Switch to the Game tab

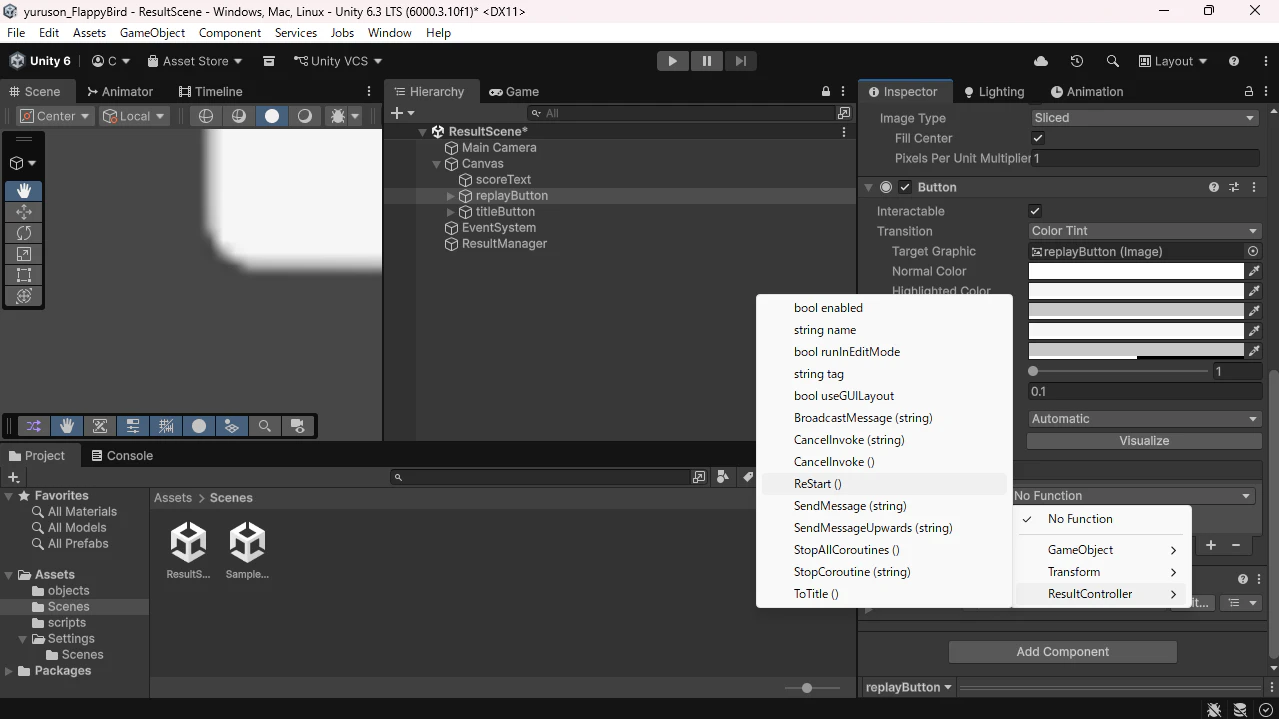tap(514, 91)
